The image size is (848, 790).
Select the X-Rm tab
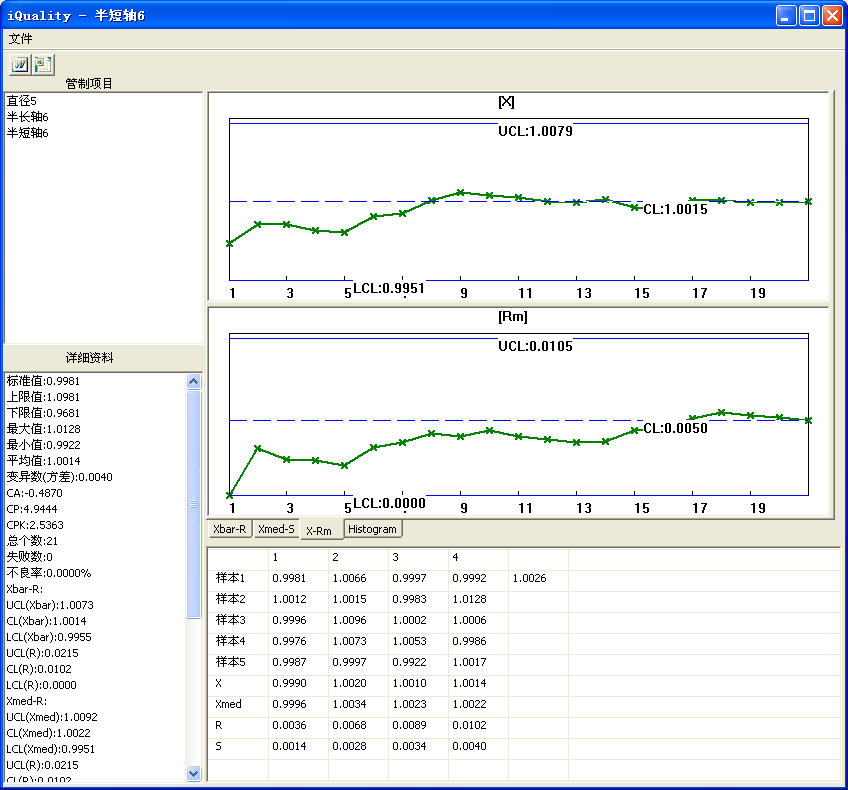click(x=321, y=530)
